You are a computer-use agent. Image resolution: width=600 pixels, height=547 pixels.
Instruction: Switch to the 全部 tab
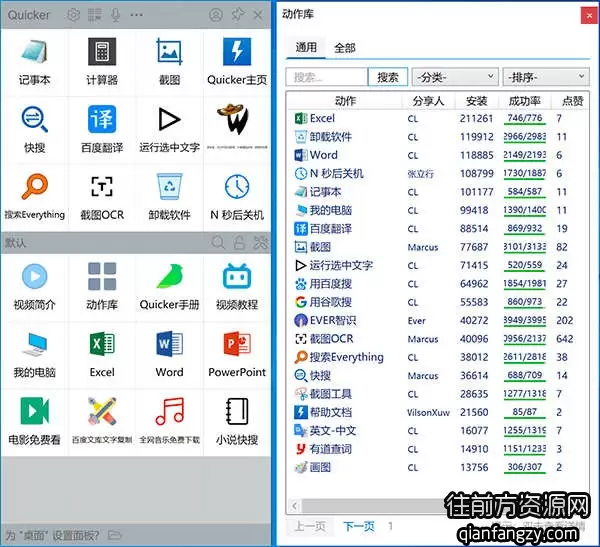[x=344, y=48]
